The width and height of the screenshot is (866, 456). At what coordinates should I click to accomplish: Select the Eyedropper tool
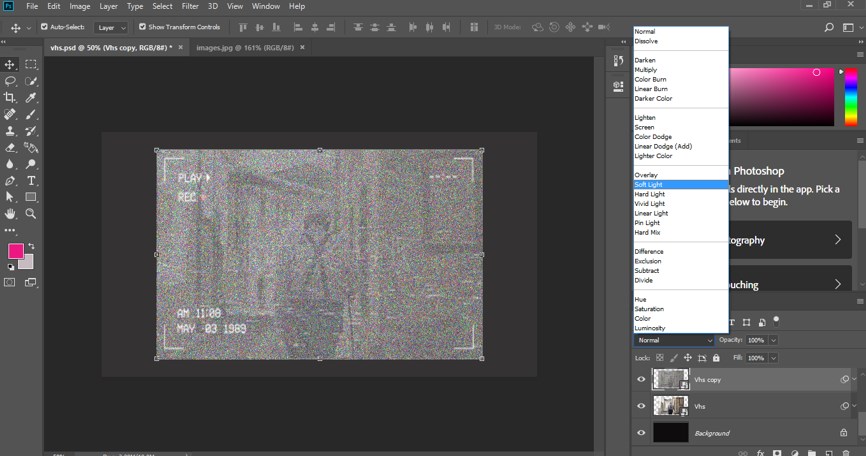pos(31,97)
